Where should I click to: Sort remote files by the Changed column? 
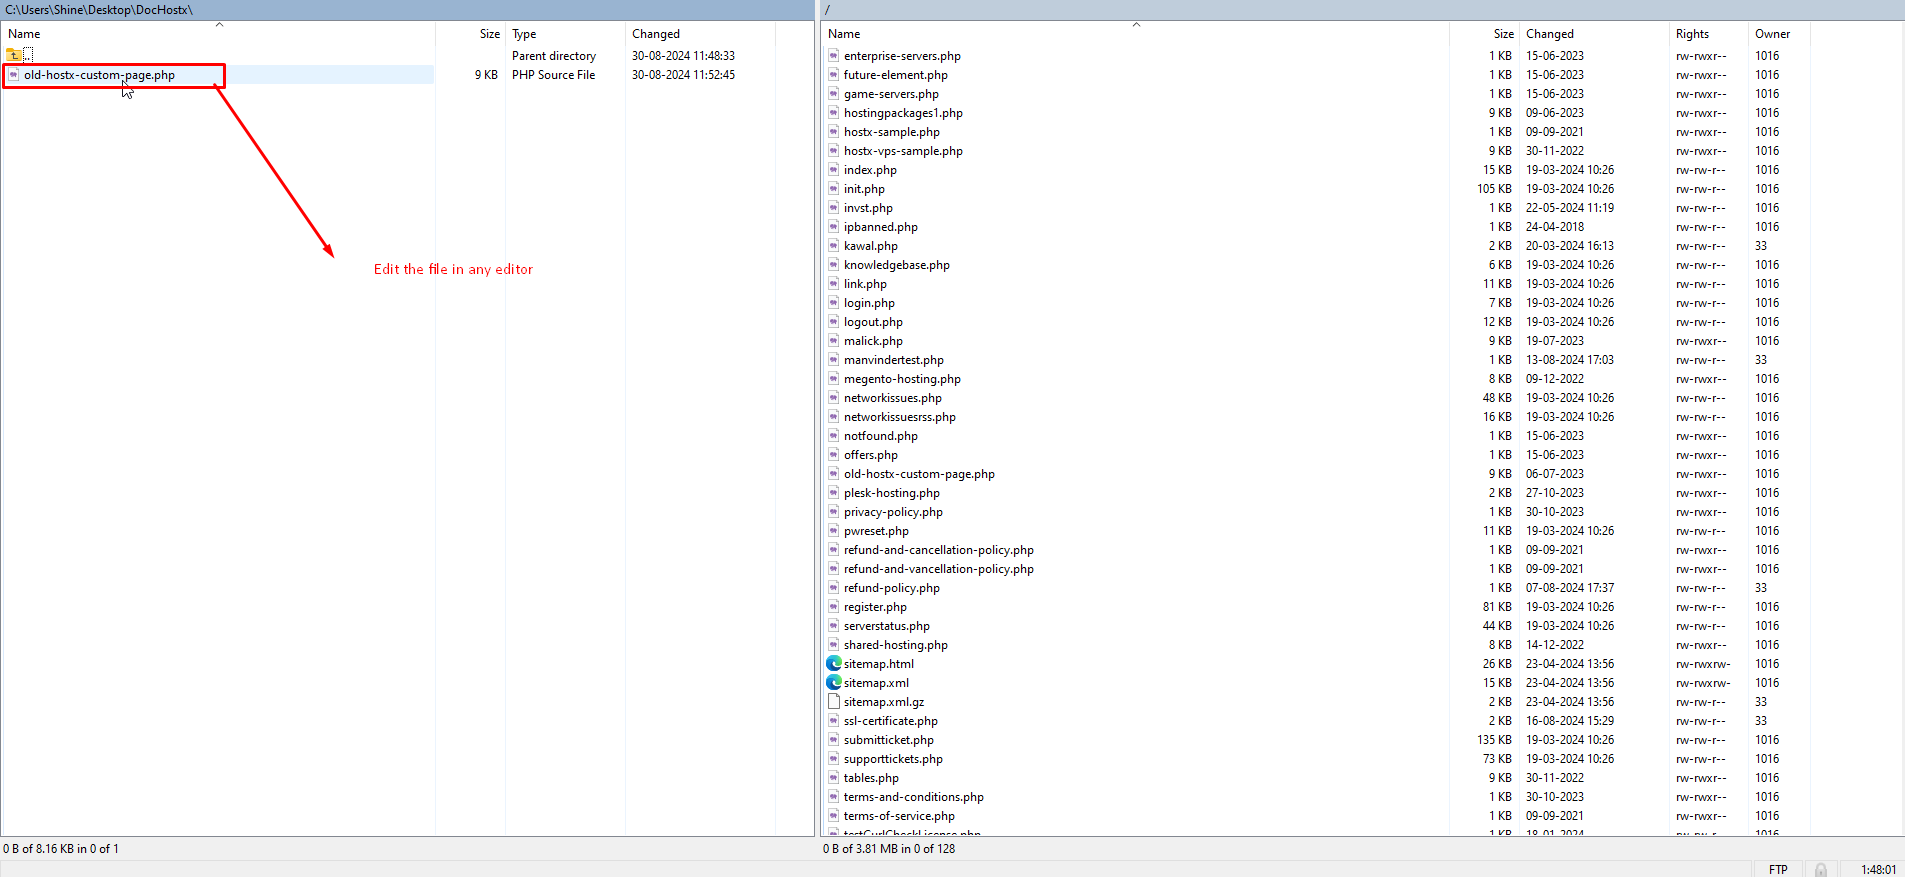(1549, 34)
